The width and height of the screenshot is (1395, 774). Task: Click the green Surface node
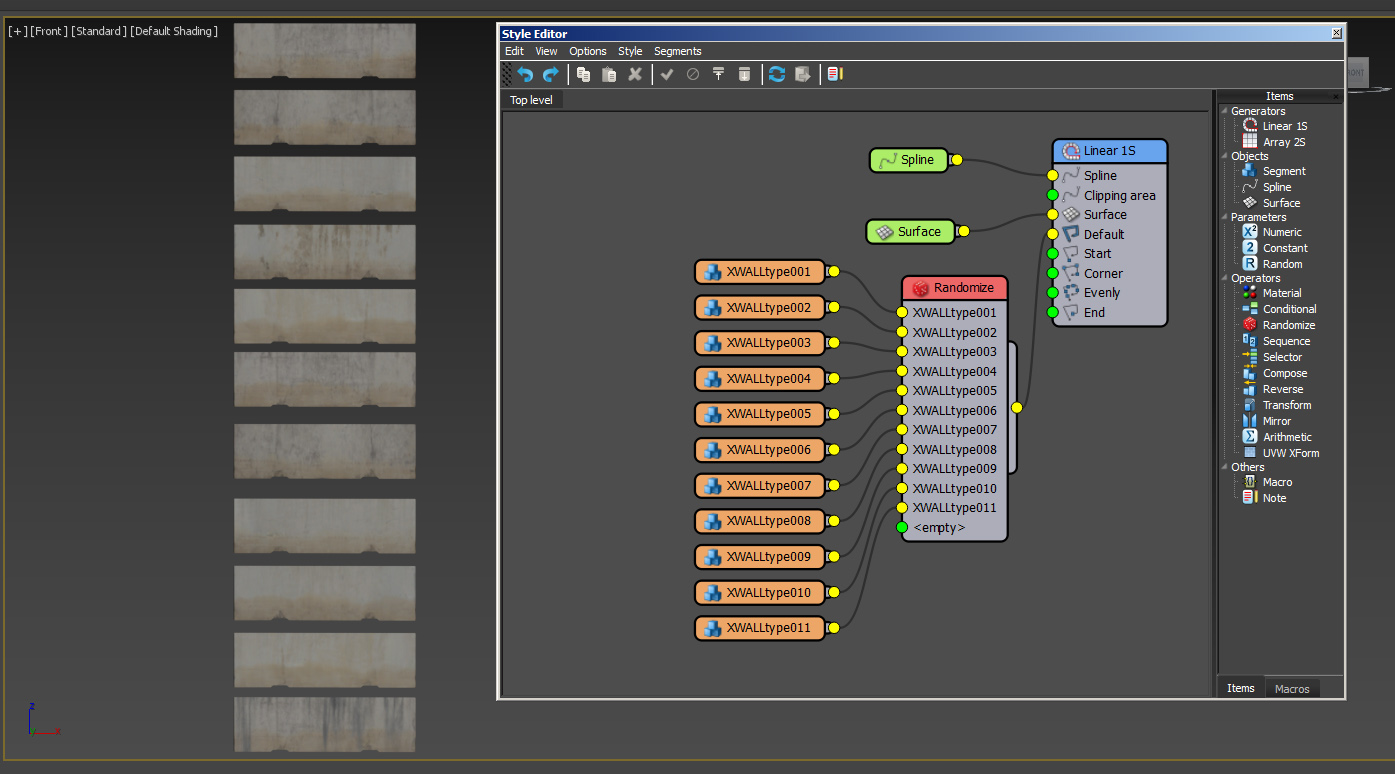pos(910,232)
